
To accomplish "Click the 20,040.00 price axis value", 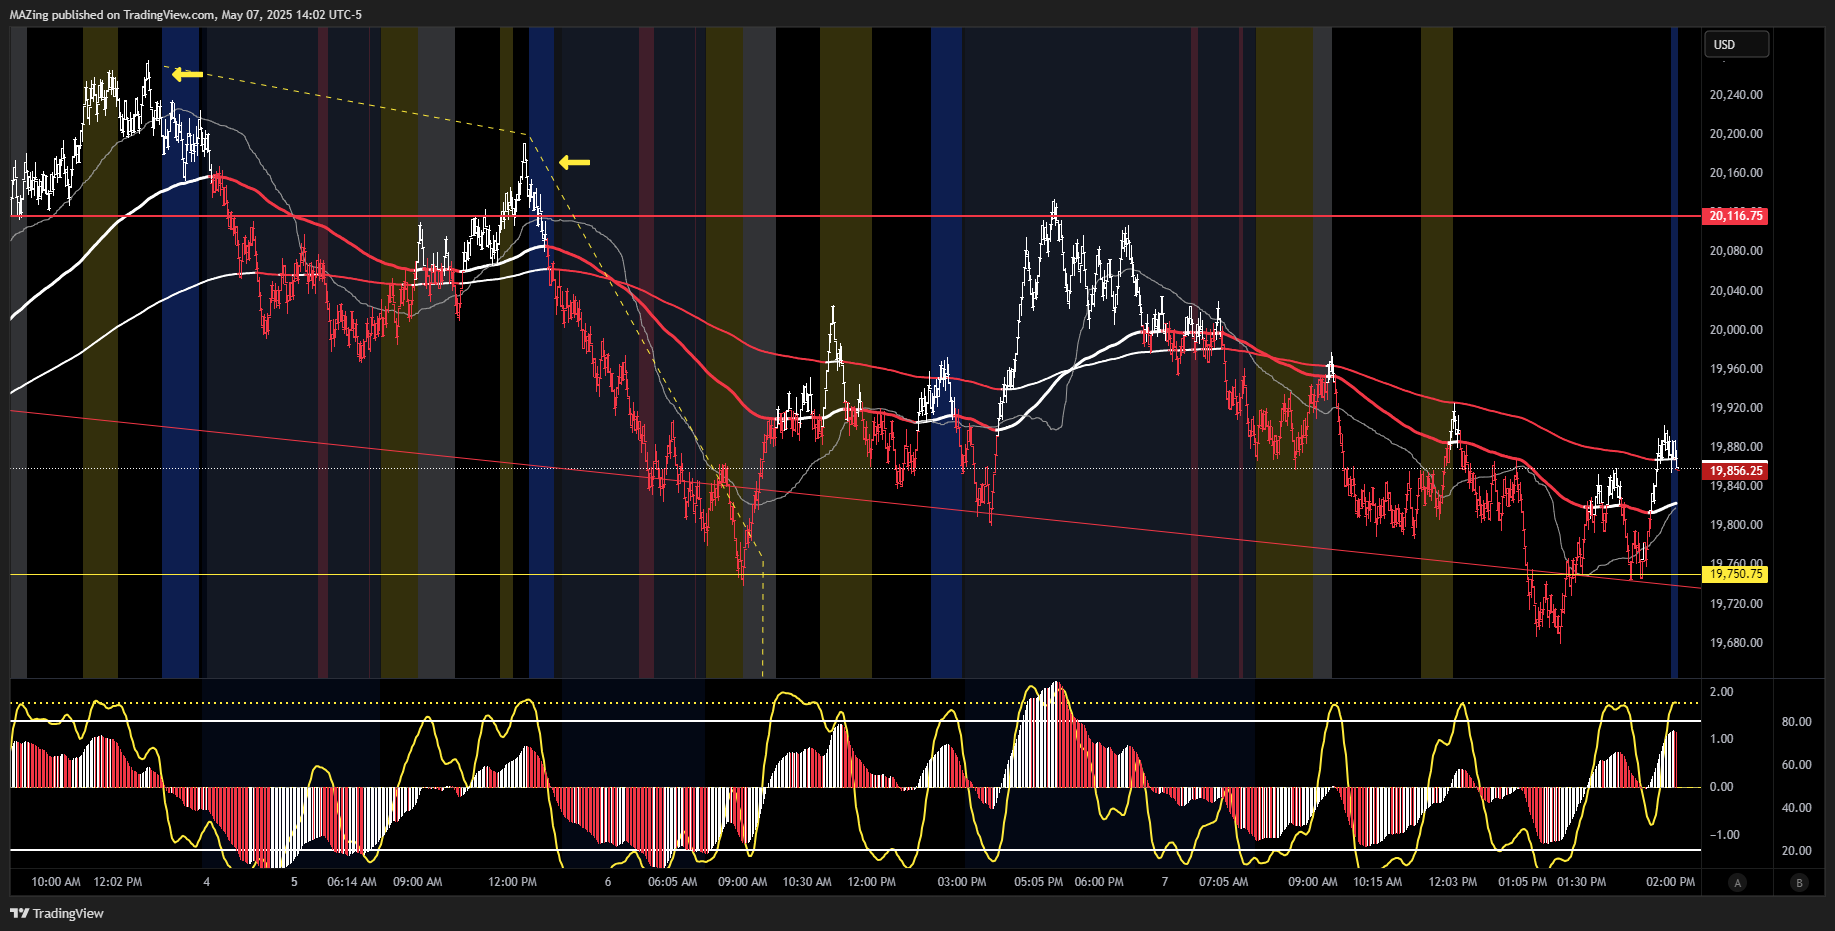I will tap(1736, 291).
